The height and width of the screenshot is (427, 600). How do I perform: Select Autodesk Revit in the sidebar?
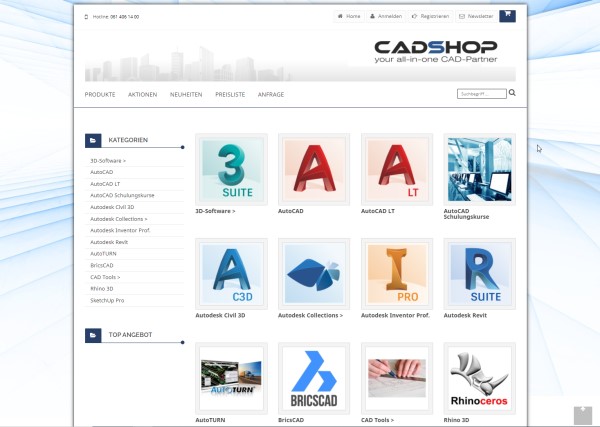click(x=109, y=242)
